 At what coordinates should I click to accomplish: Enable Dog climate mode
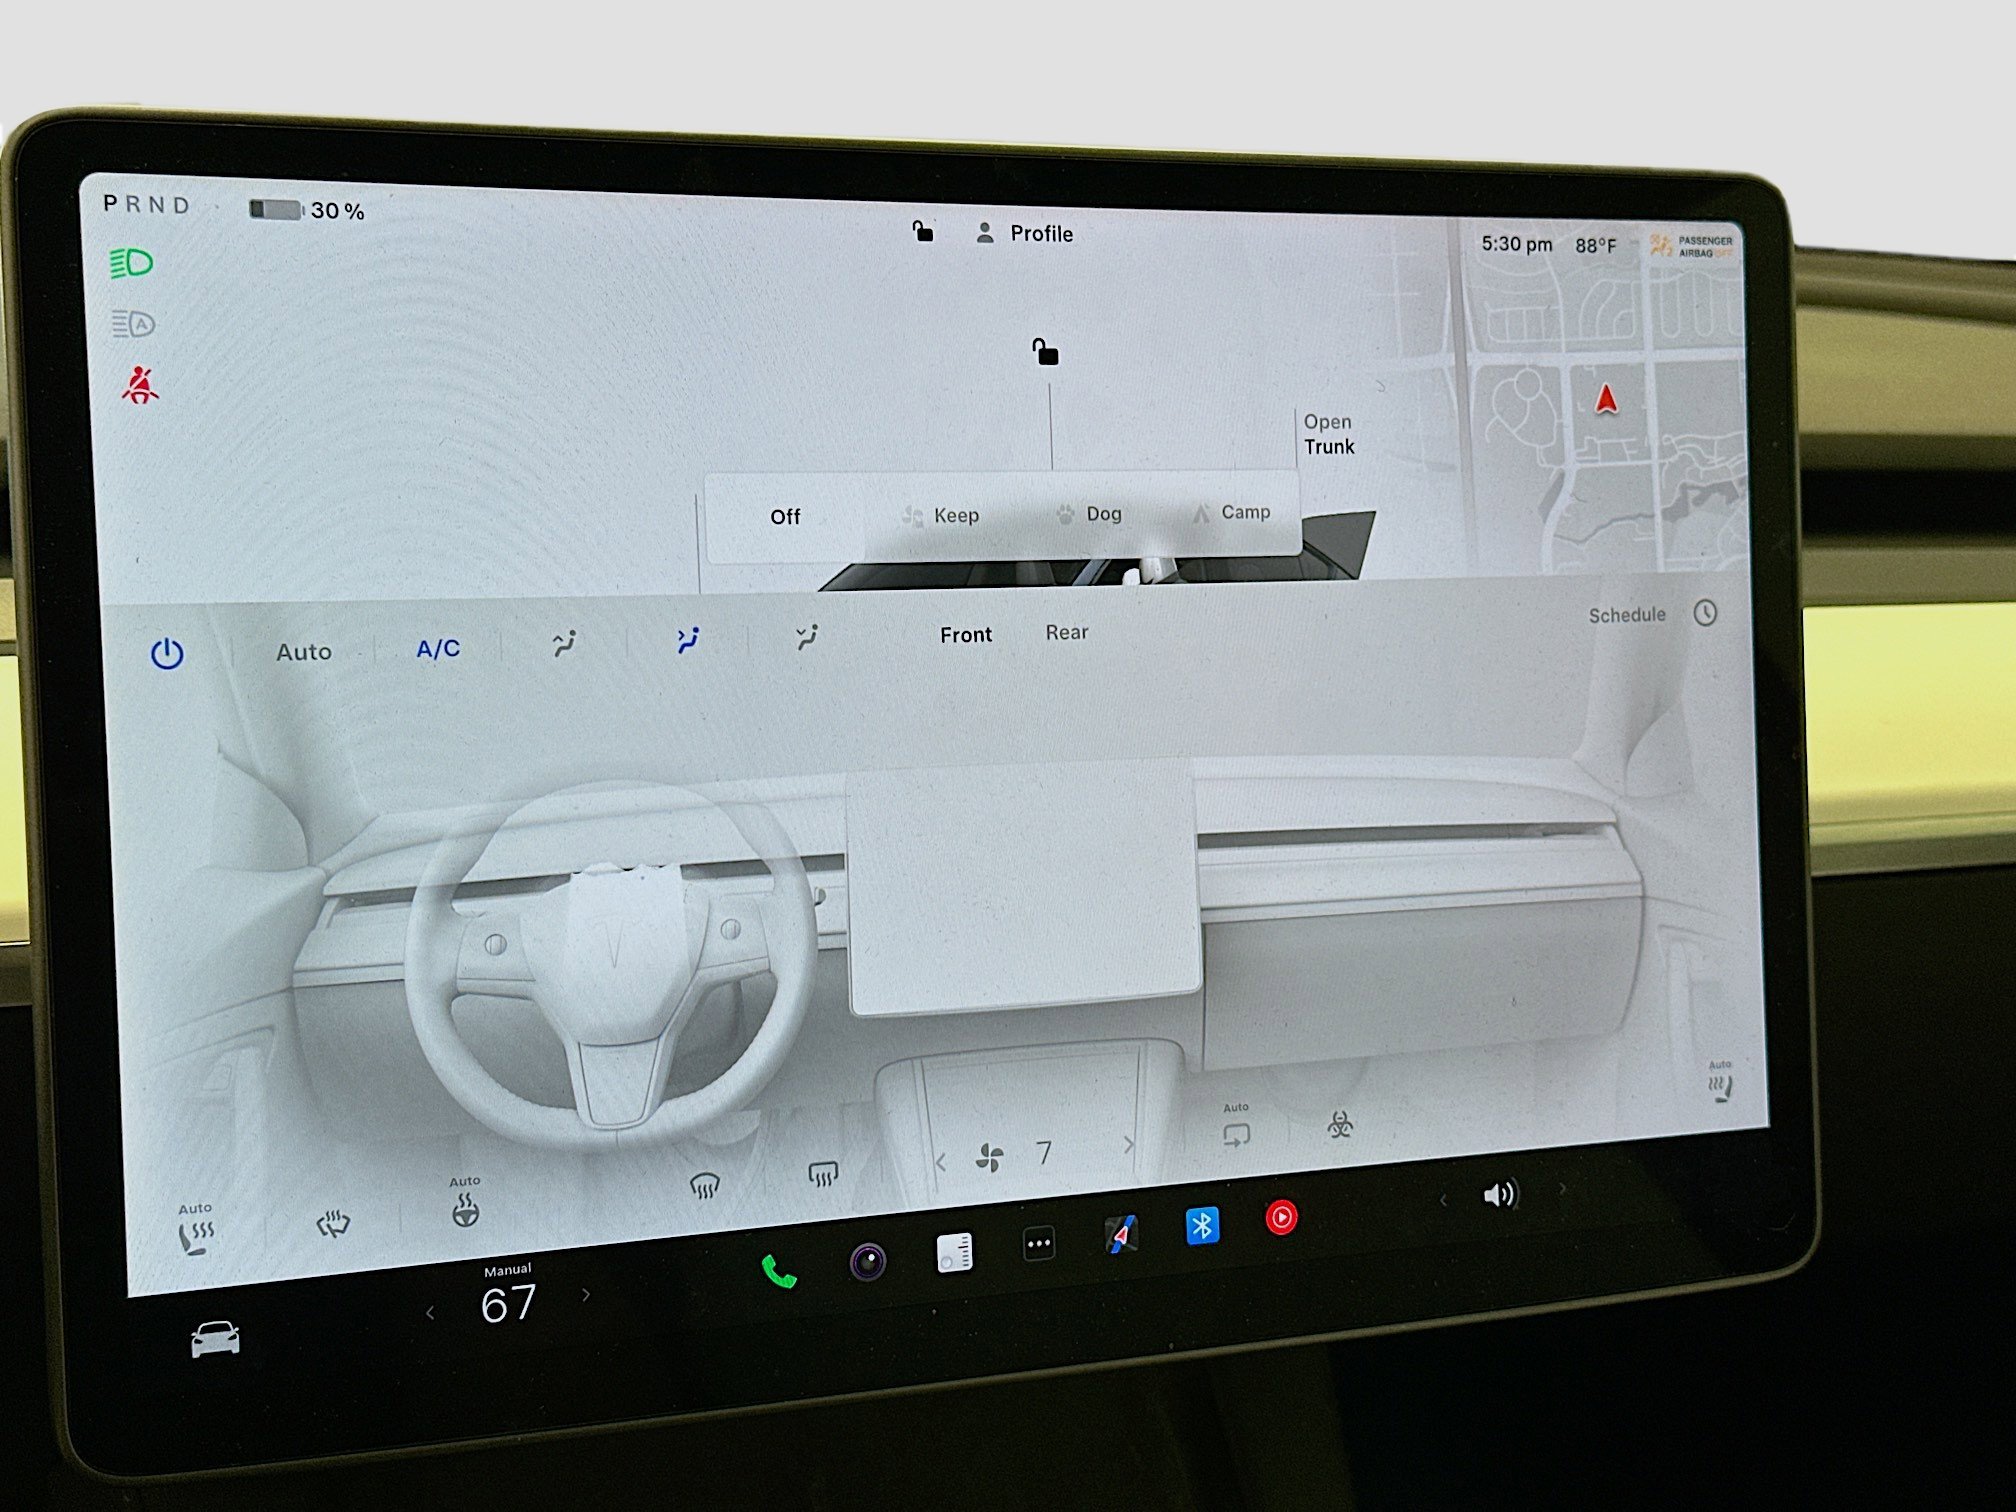[1102, 513]
